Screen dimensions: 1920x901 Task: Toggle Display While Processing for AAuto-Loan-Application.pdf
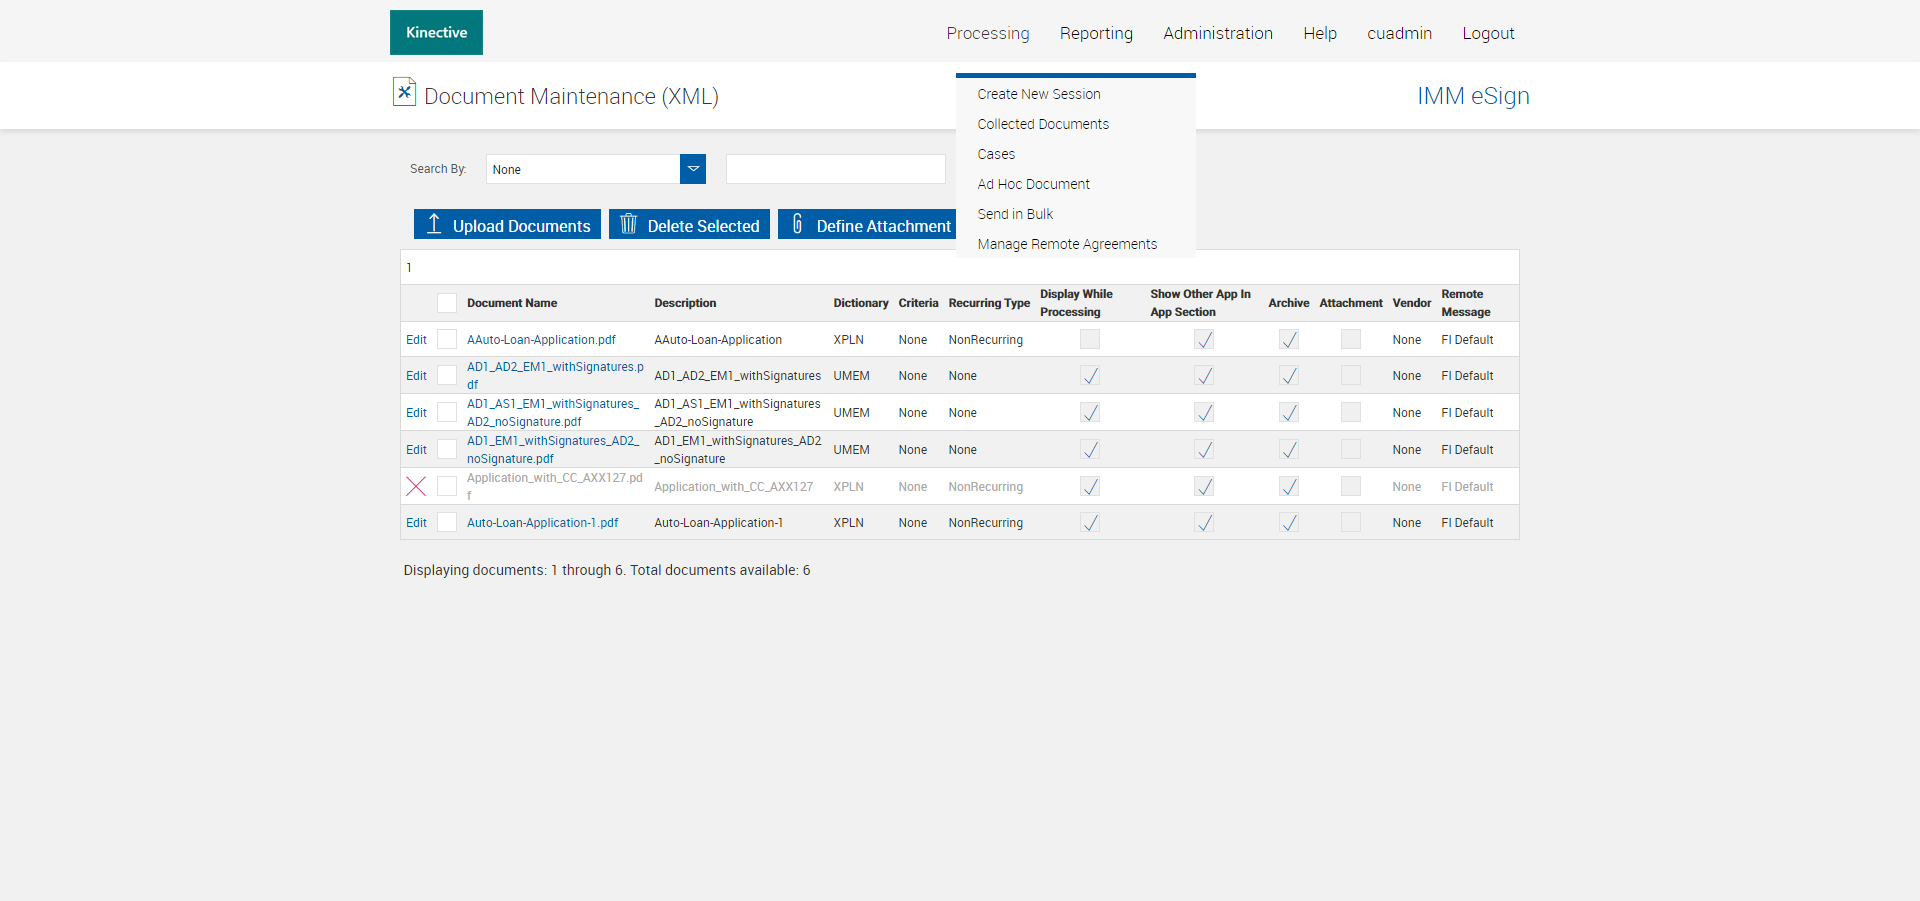click(1089, 340)
